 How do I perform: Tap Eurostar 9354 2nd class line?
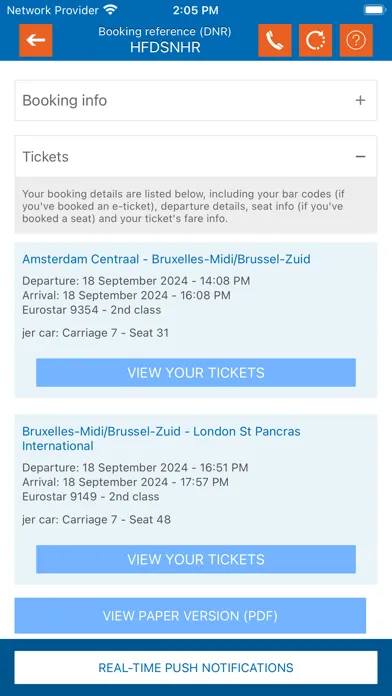click(x=91, y=310)
